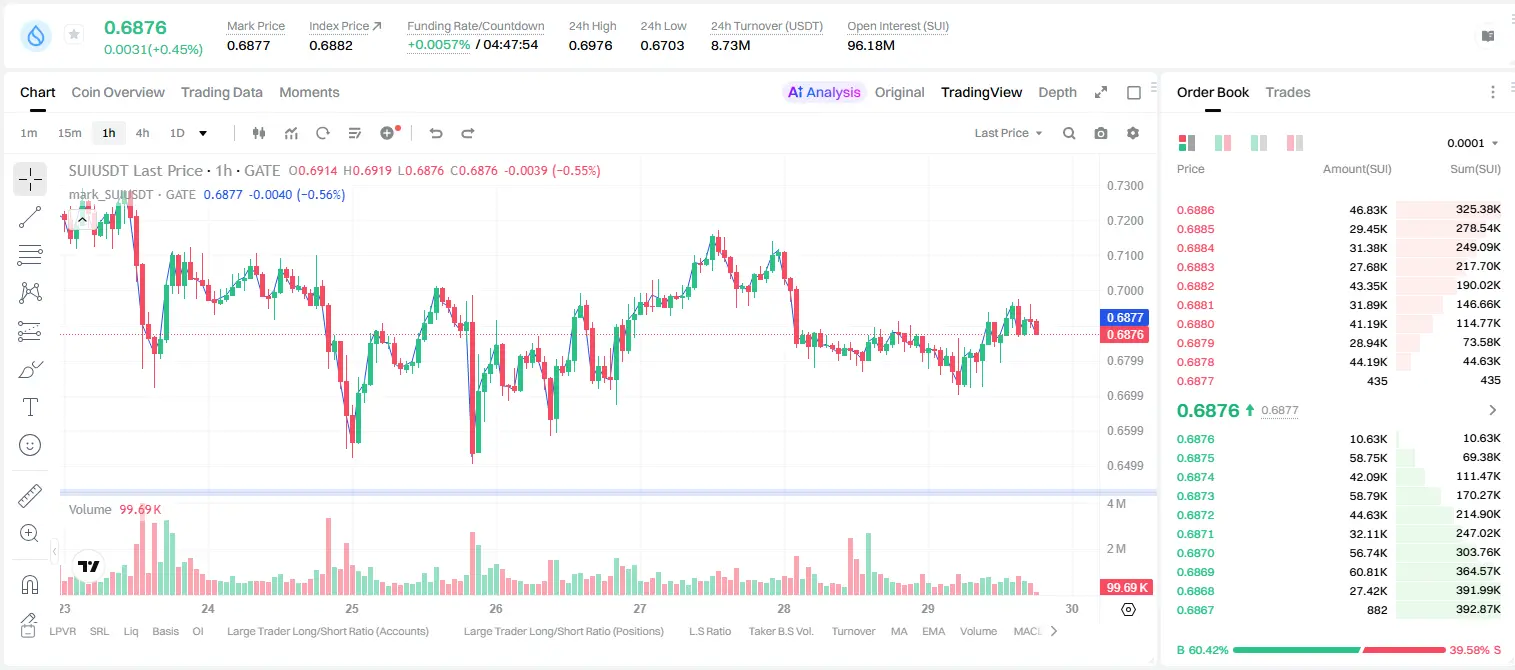Open chart settings gear icon
The width and height of the screenshot is (1515, 670).
[x=1133, y=133]
